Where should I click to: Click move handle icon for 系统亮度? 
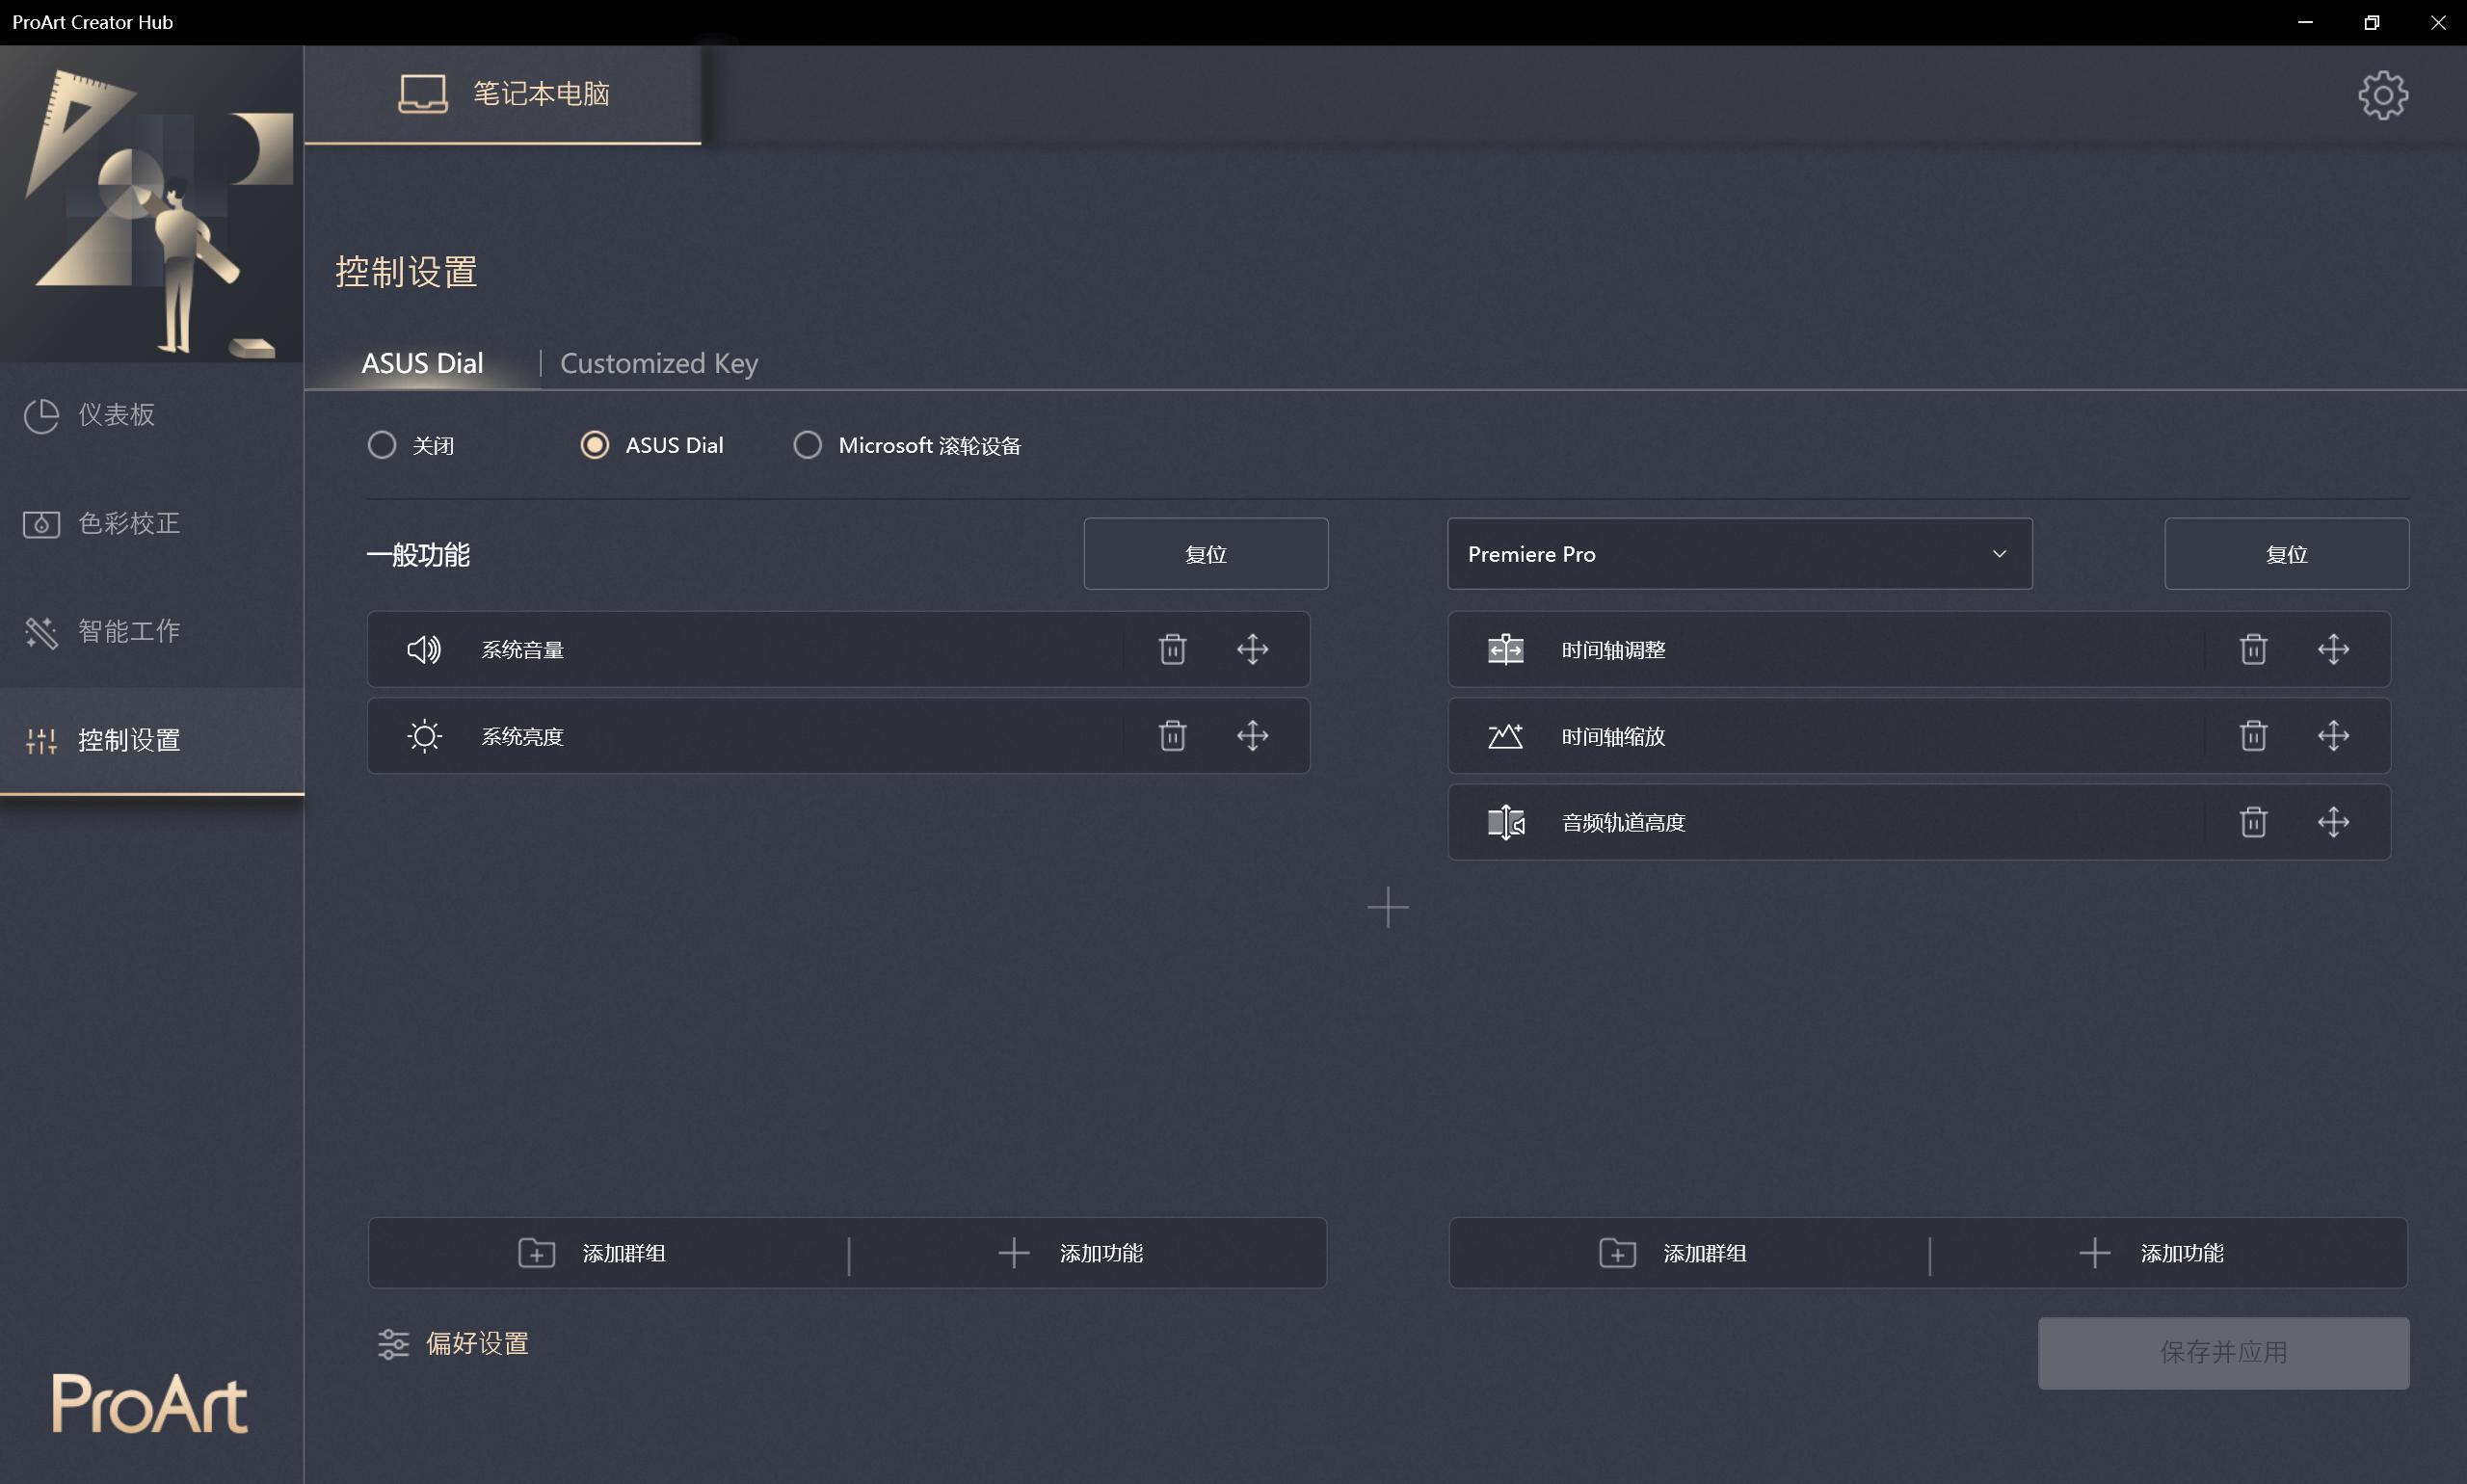coord(1252,736)
